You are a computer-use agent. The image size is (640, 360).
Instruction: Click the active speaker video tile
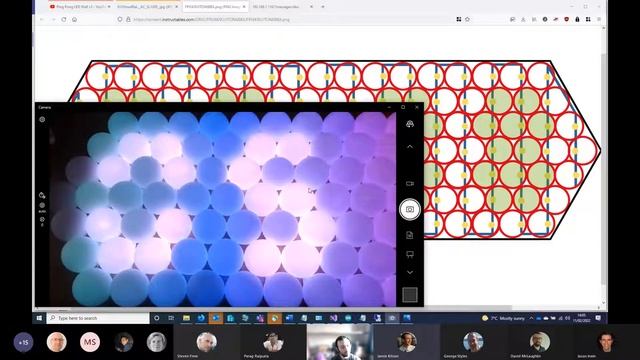340,342
